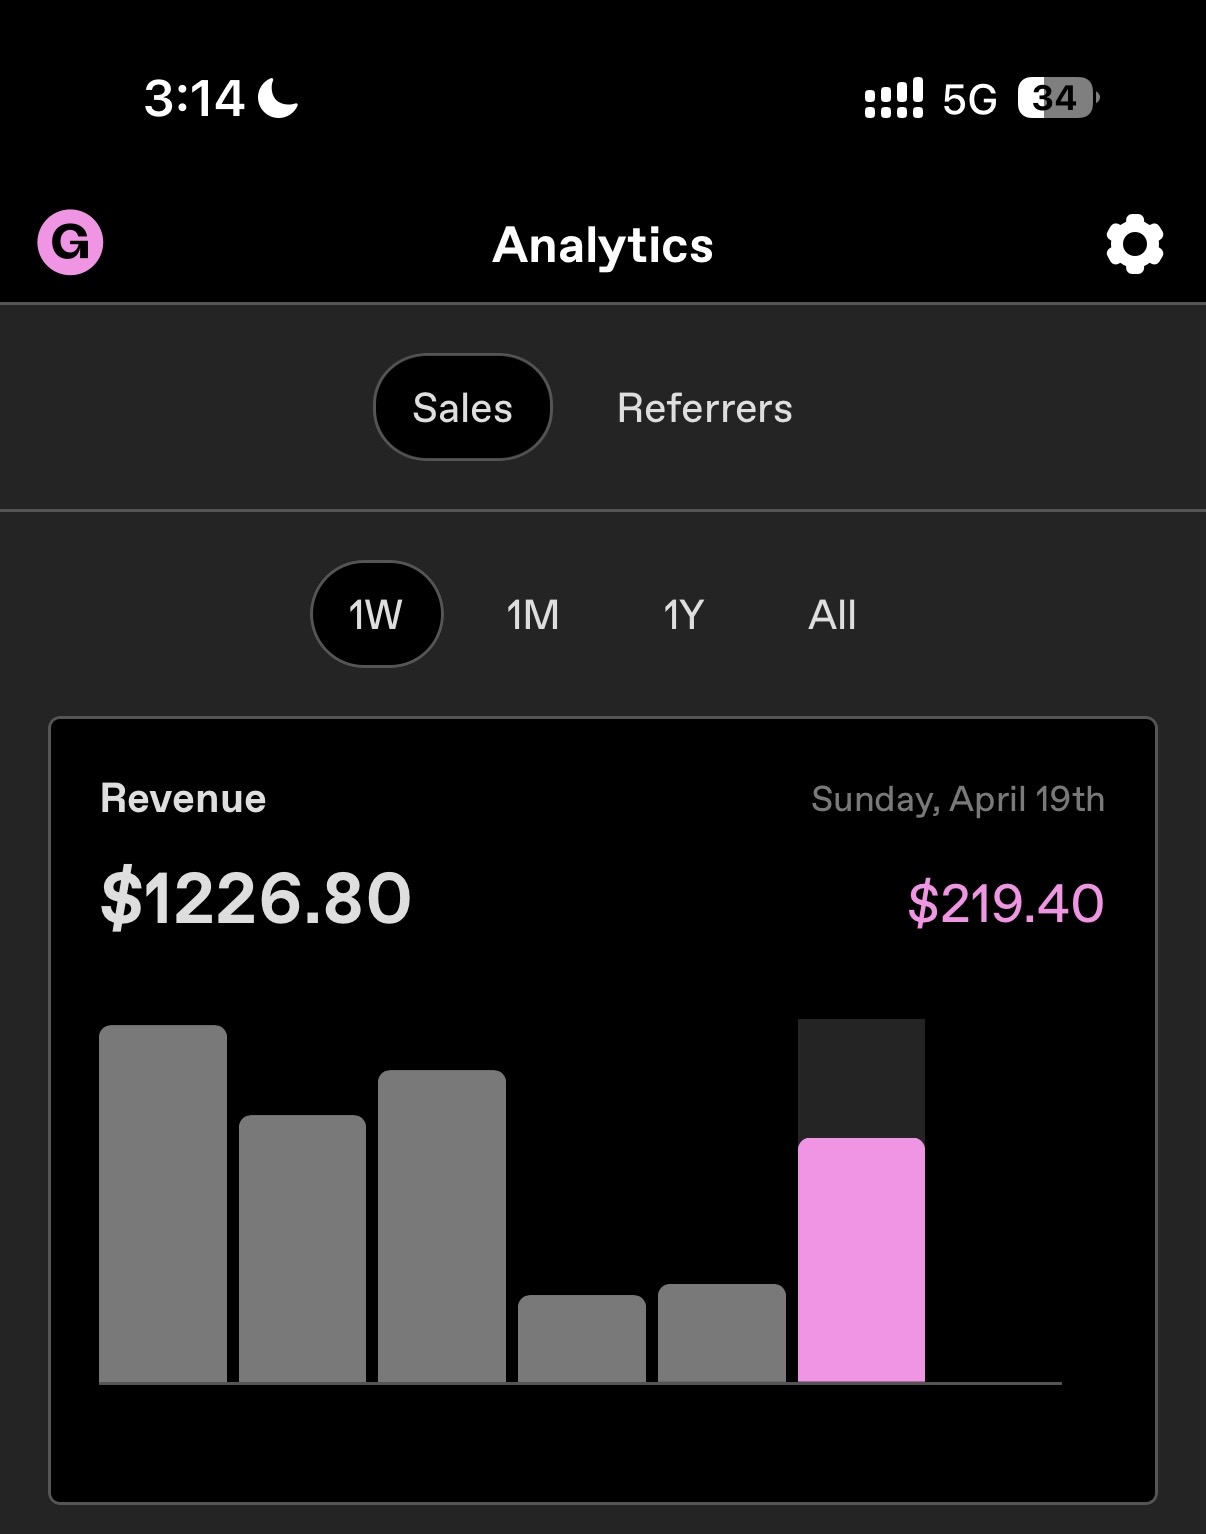This screenshot has width=1206, height=1534.
Task: Tap the Do Not Disturb moon icon
Action: click(278, 98)
